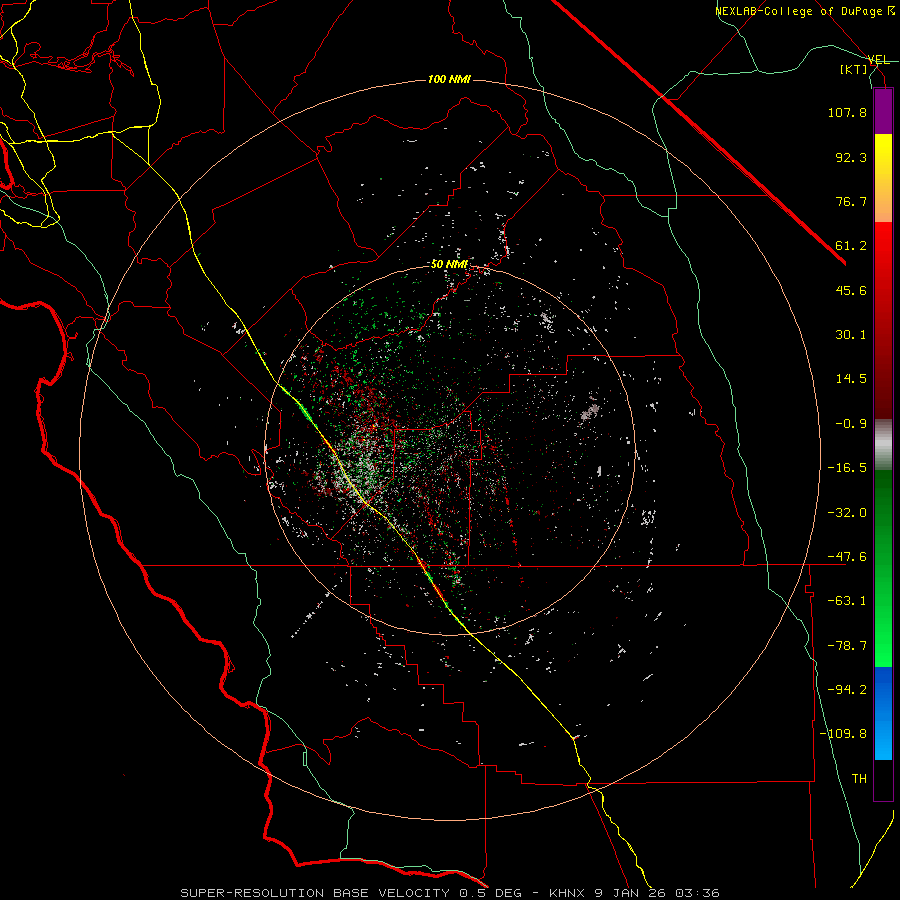Pick the purple segment of velocity color bar
Viewport: 900px width, 900px height.
[883, 112]
